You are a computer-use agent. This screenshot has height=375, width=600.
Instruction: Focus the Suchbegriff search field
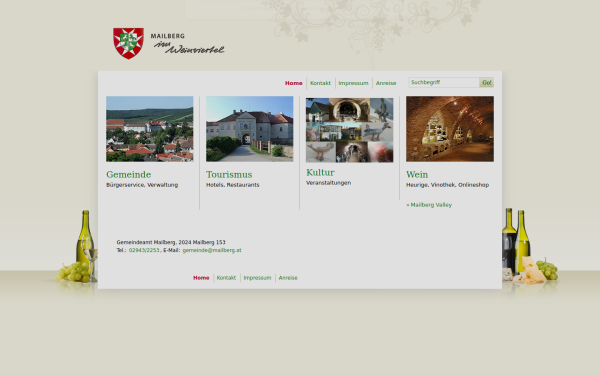click(x=444, y=83)
